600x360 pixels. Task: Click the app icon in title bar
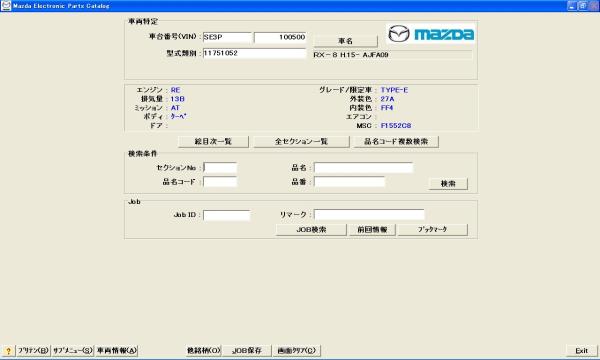(x=6, y=6)
